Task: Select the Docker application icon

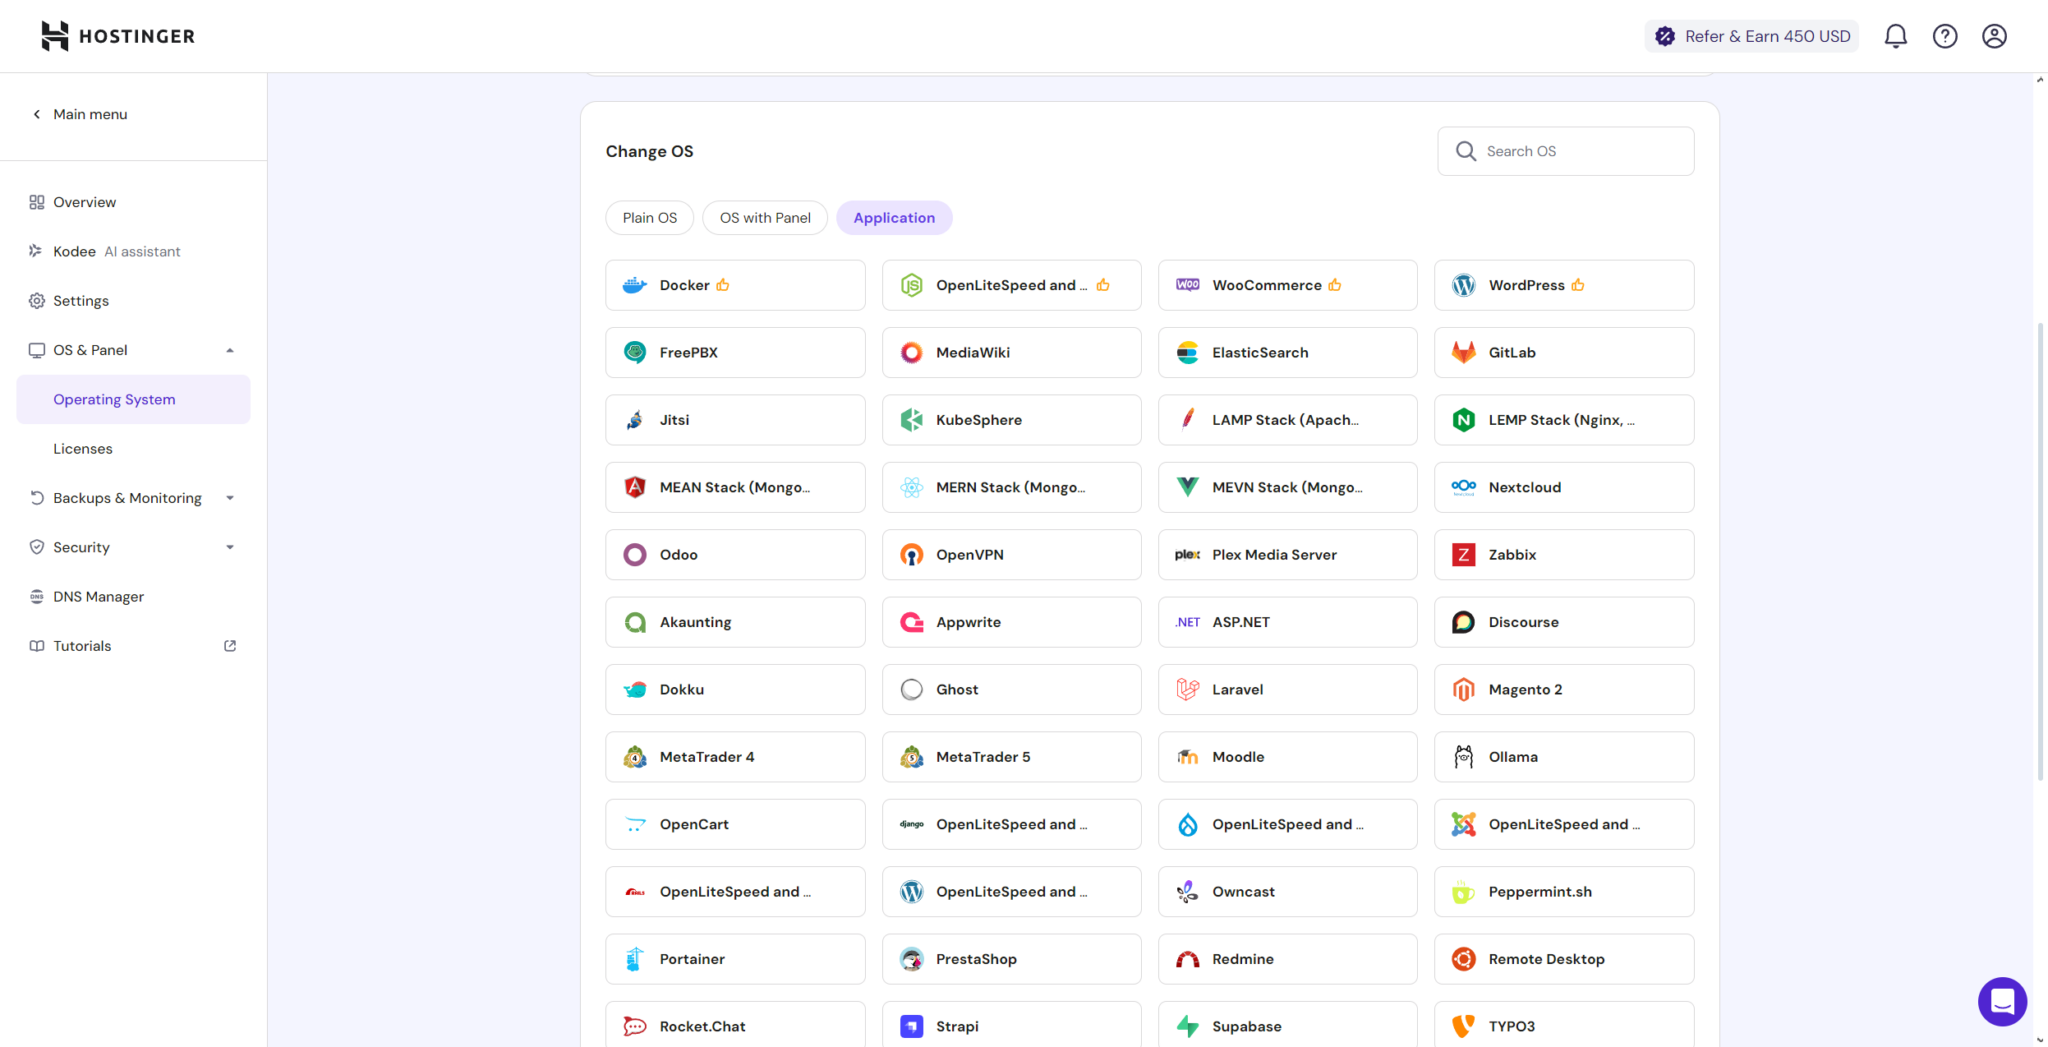Action: pyautogui.click(x=634, y=285)
